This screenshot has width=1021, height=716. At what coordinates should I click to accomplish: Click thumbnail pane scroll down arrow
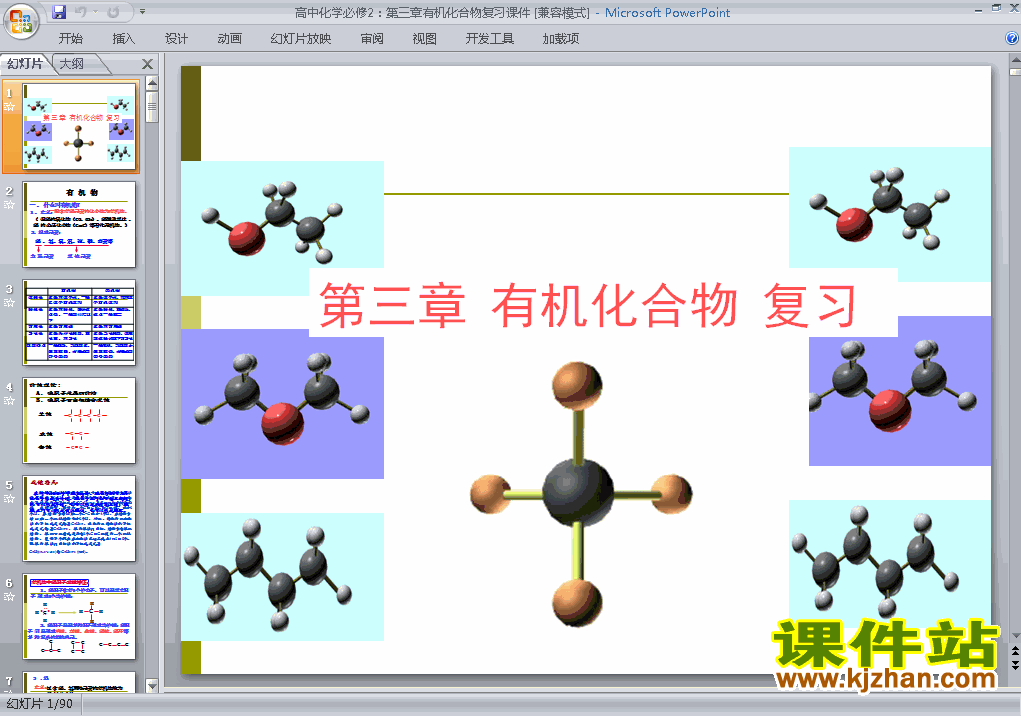[x=152, y=685]
